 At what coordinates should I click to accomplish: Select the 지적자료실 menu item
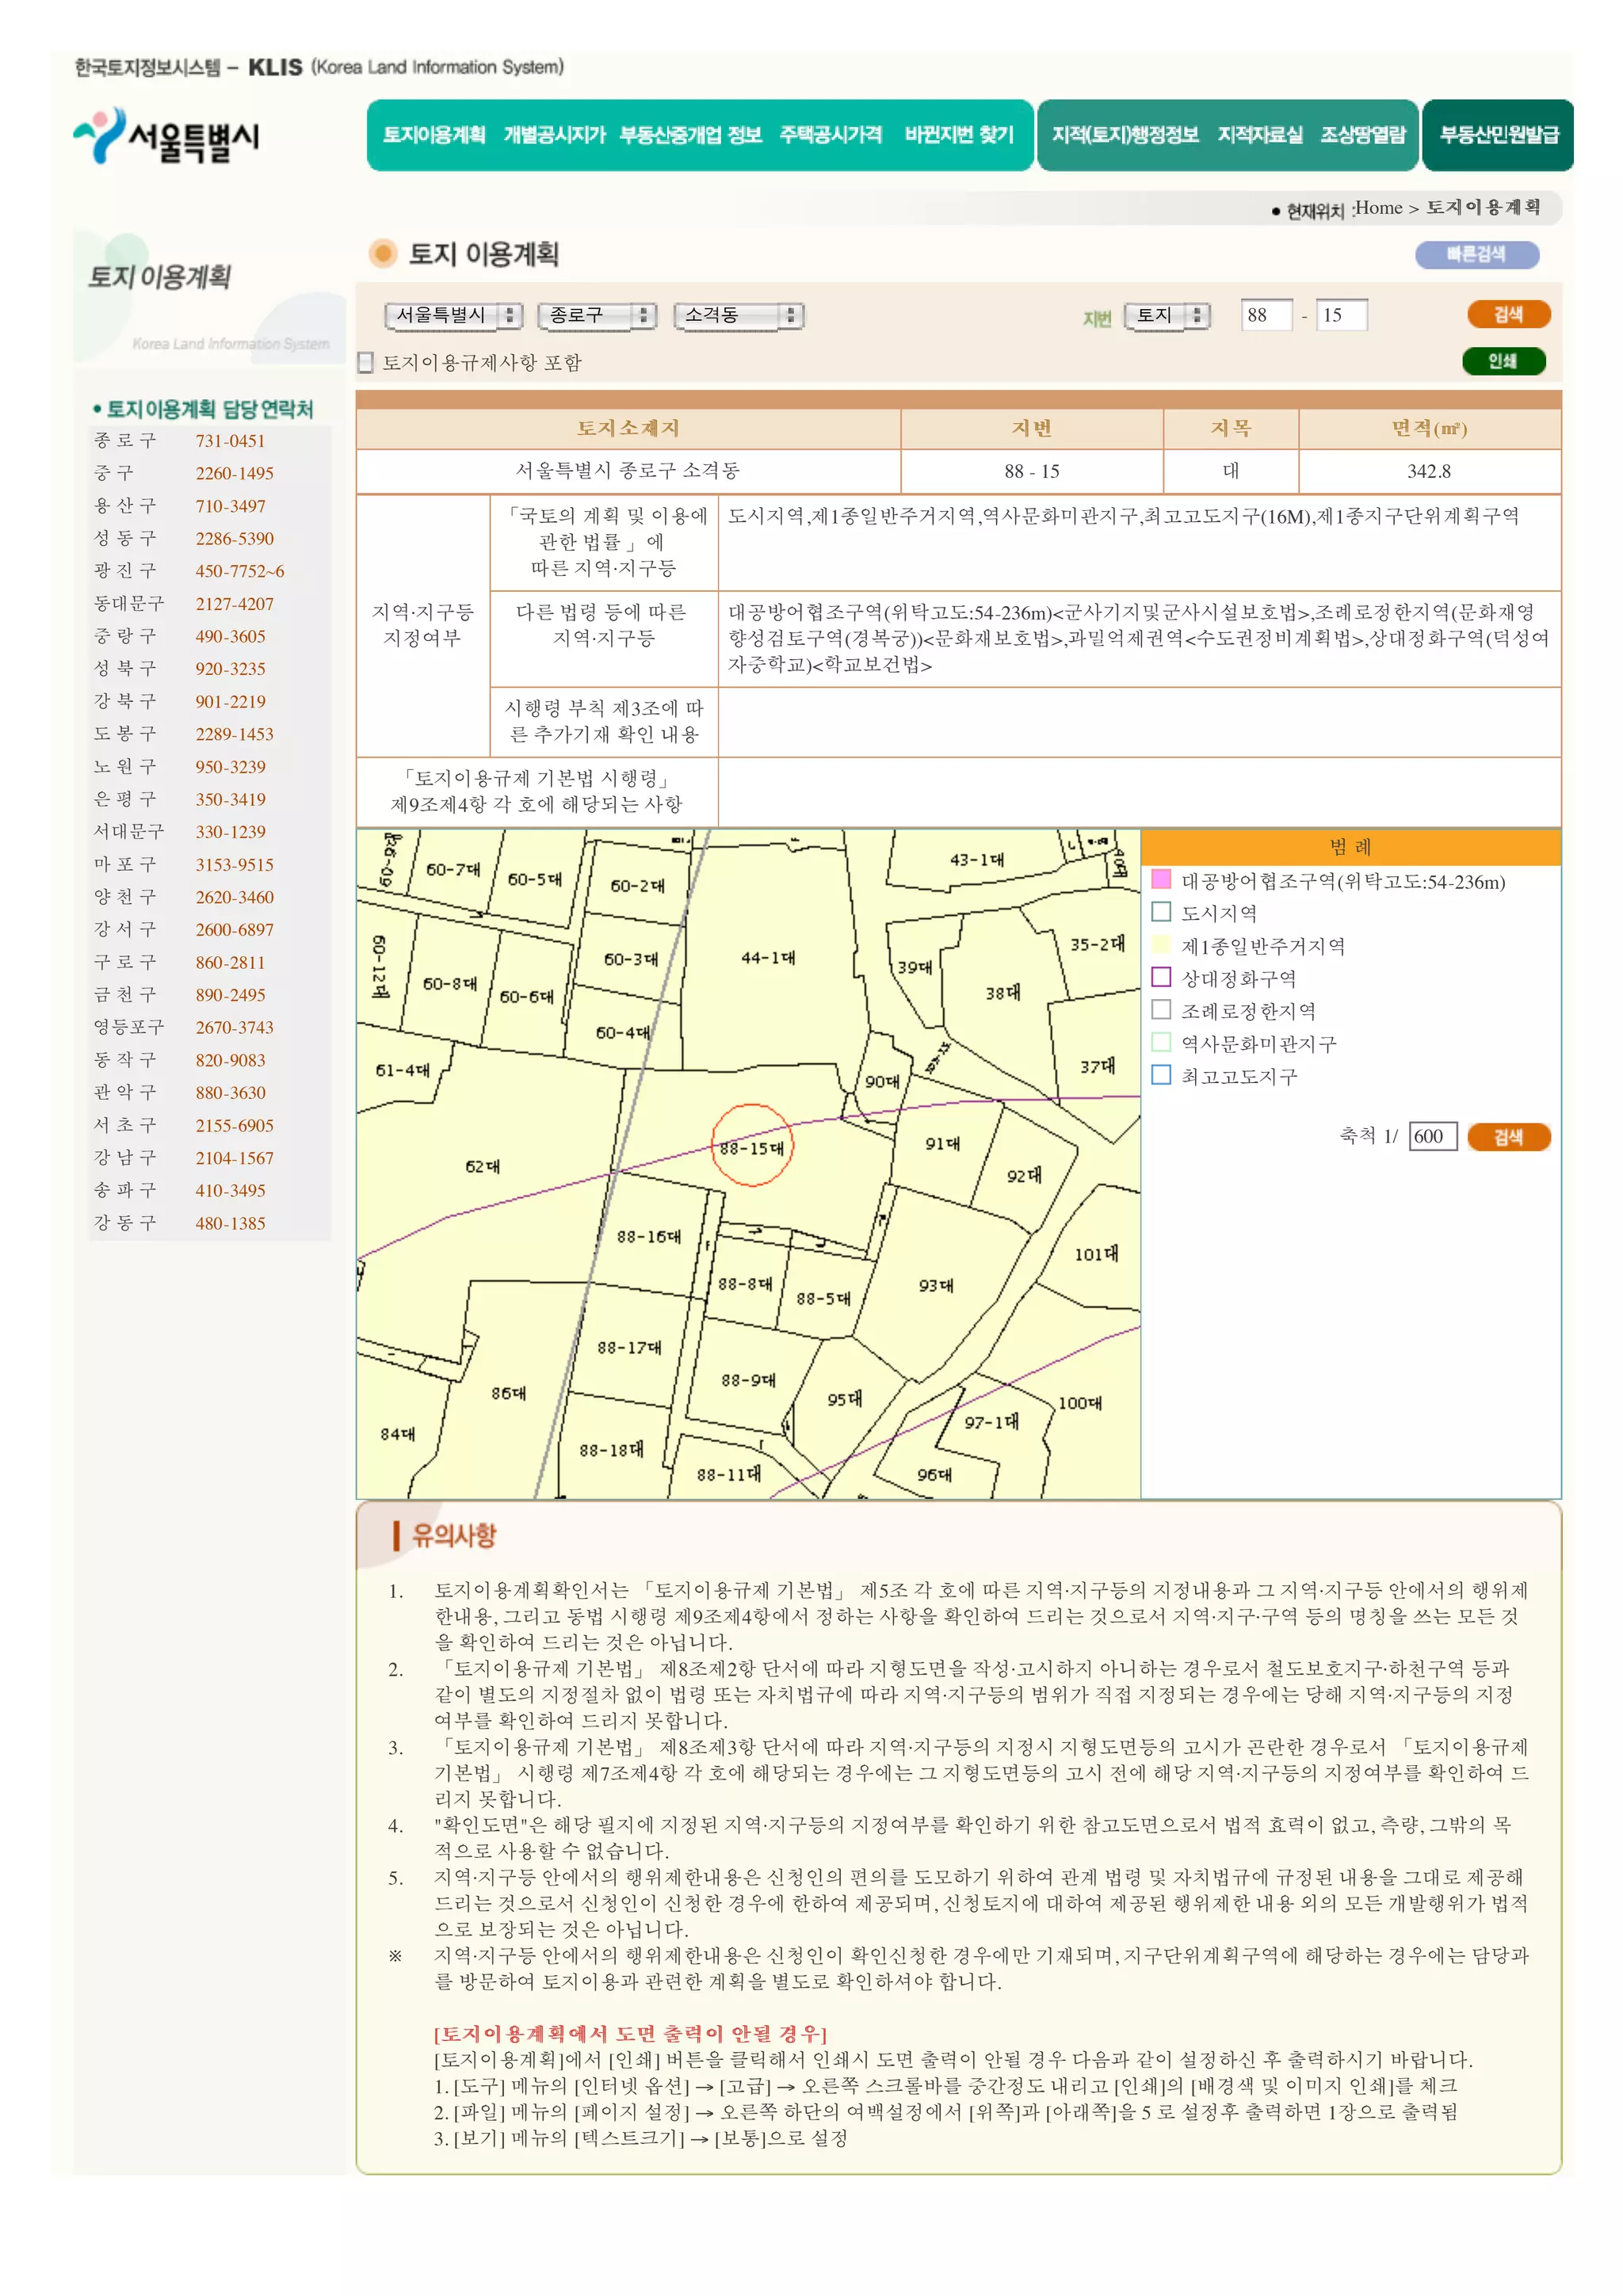(x=1259, y=135)
